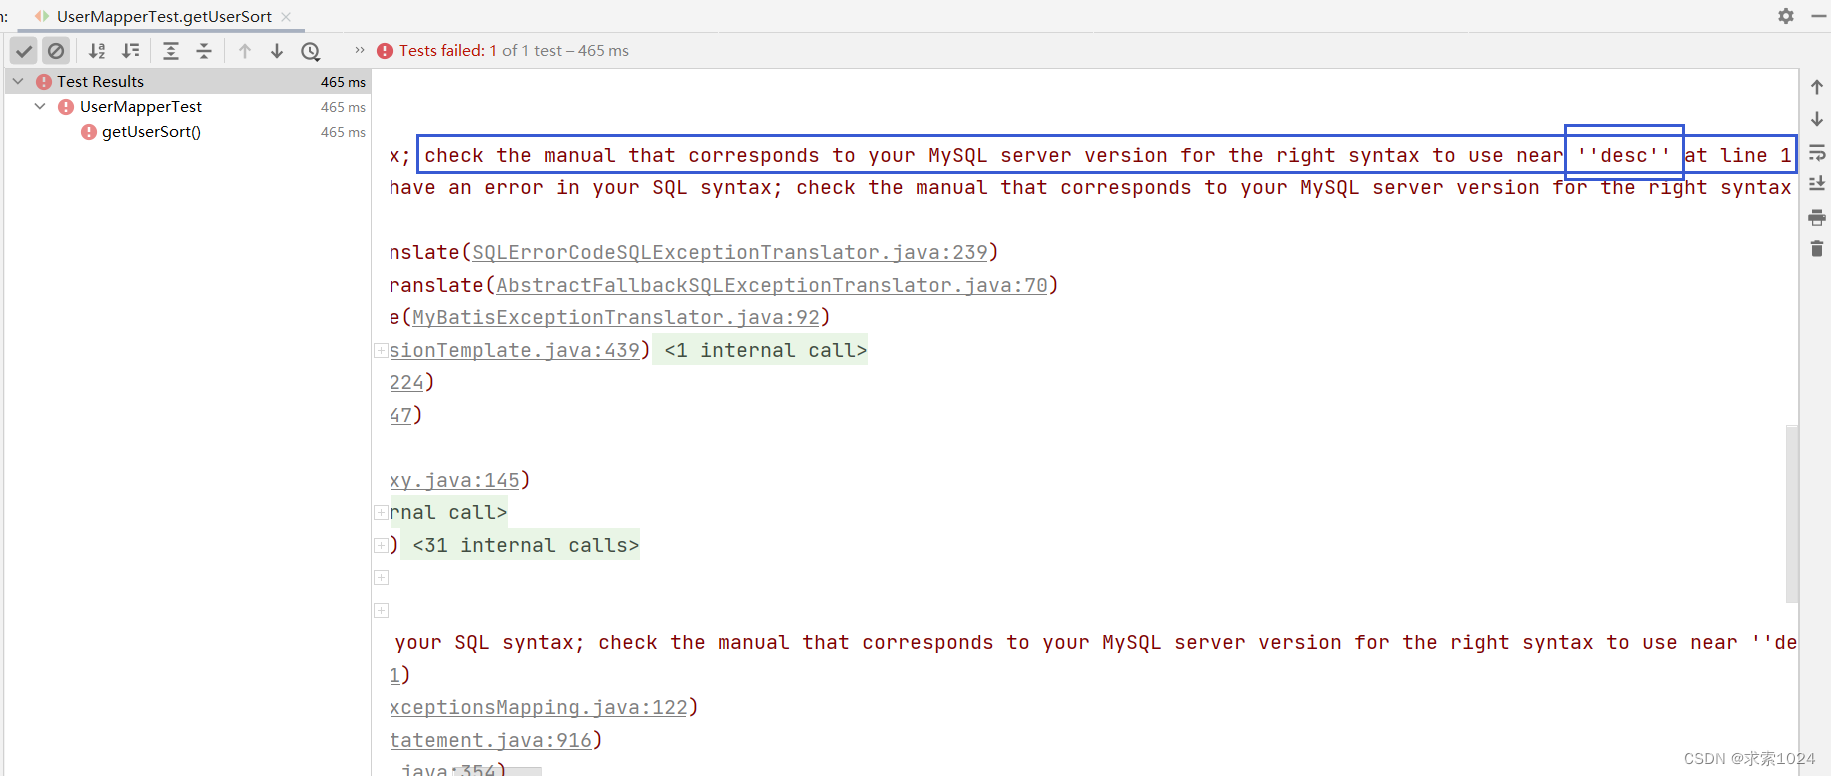Go to previous failed test arrow
This screenshot has width=1831, height=776.
(x=245, y=51)
